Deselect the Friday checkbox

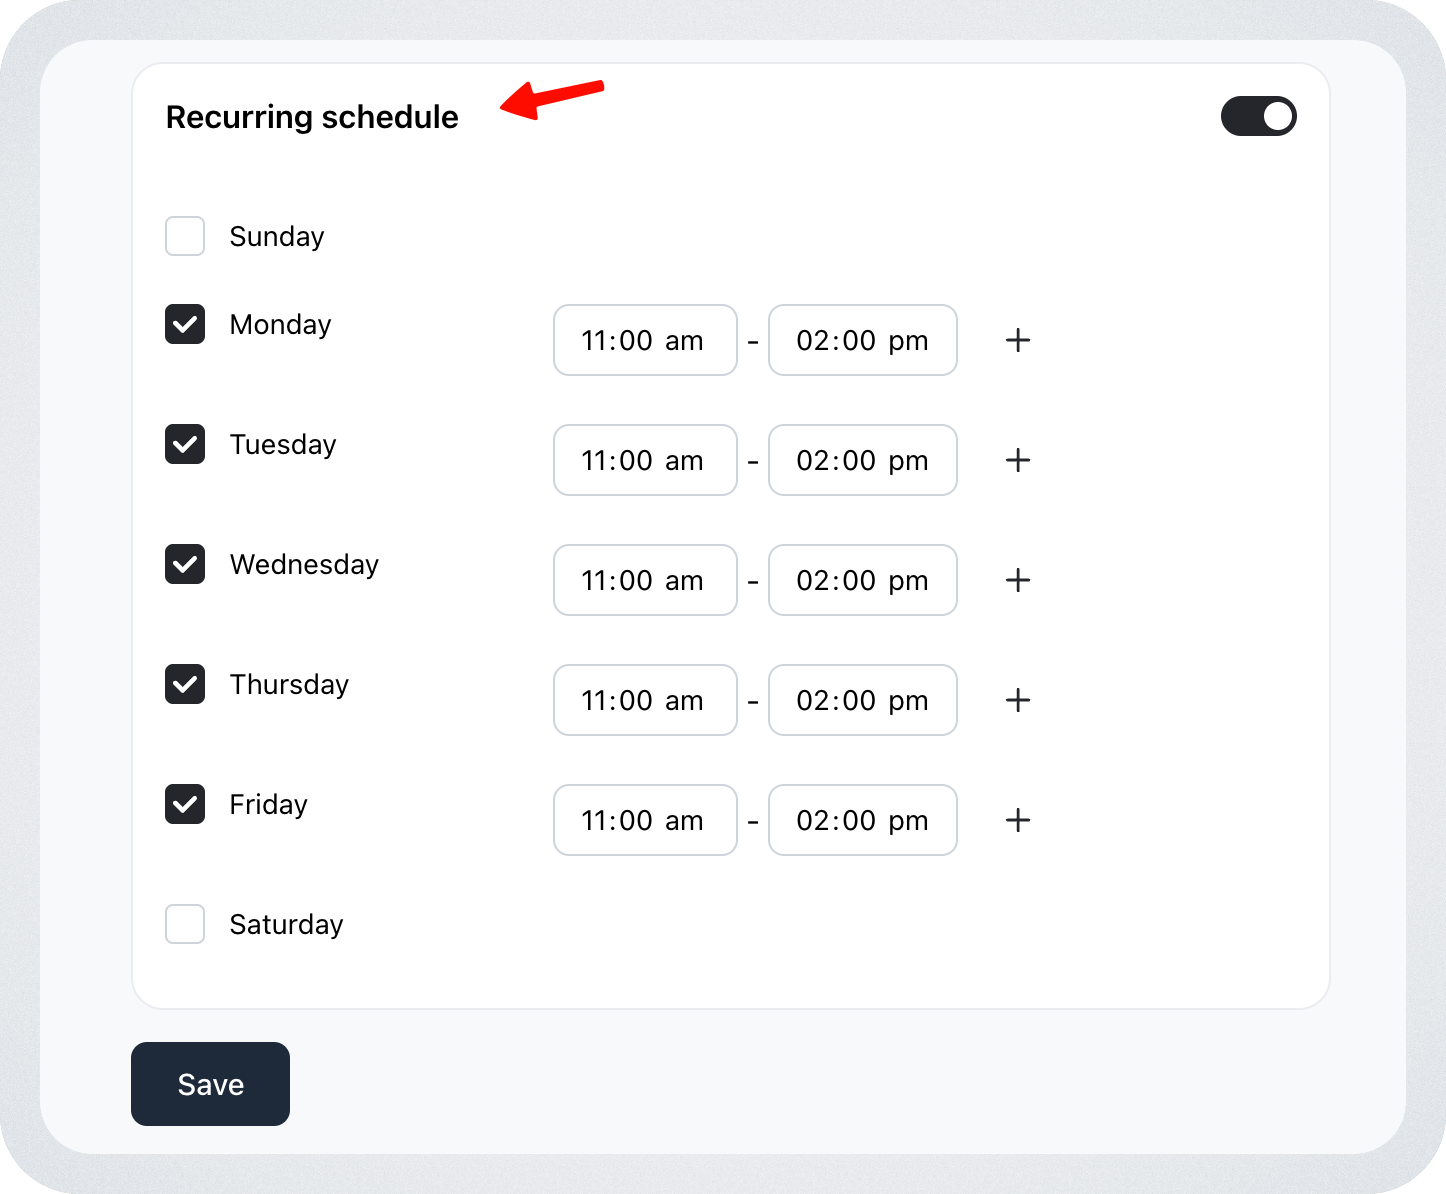(x=185, y=804)
